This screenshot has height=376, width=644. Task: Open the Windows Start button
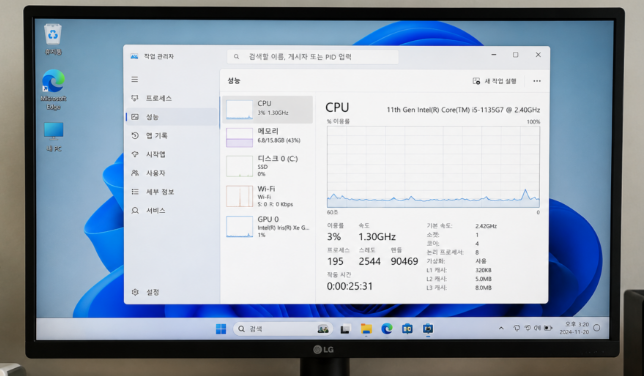[x=221, y=329]
